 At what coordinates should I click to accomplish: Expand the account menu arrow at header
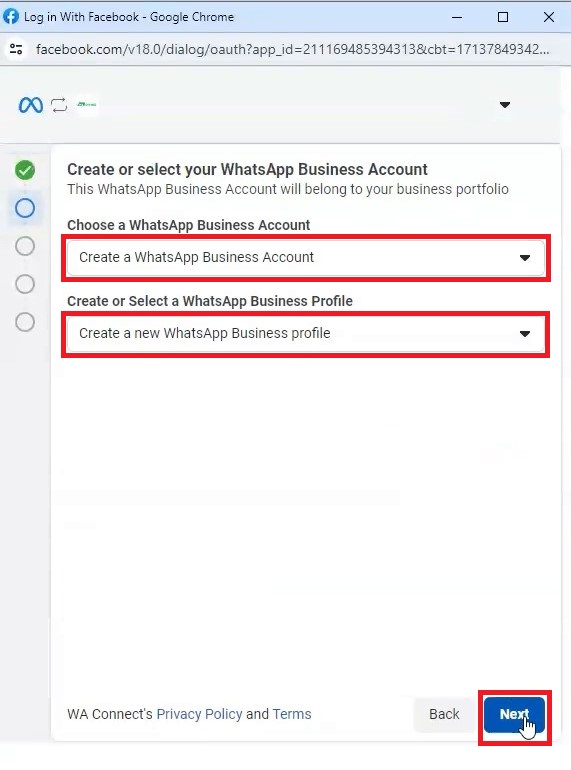coord(505,105)
